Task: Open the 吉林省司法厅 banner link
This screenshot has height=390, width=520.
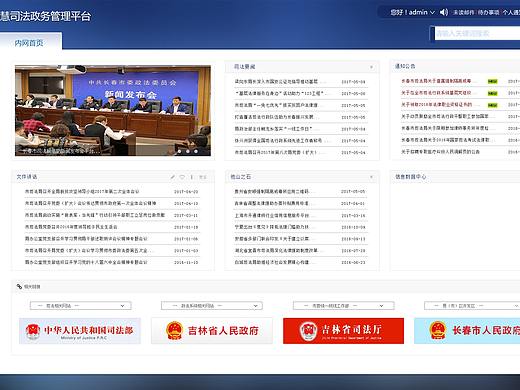Action: (343, 331)
